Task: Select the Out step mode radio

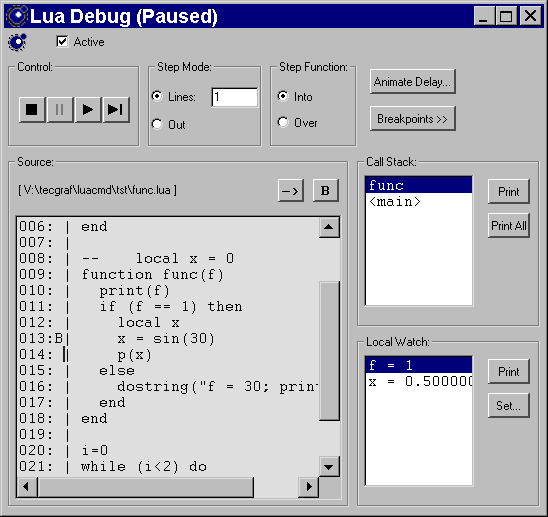Action: pyautogui.click(x=157, y=124)
